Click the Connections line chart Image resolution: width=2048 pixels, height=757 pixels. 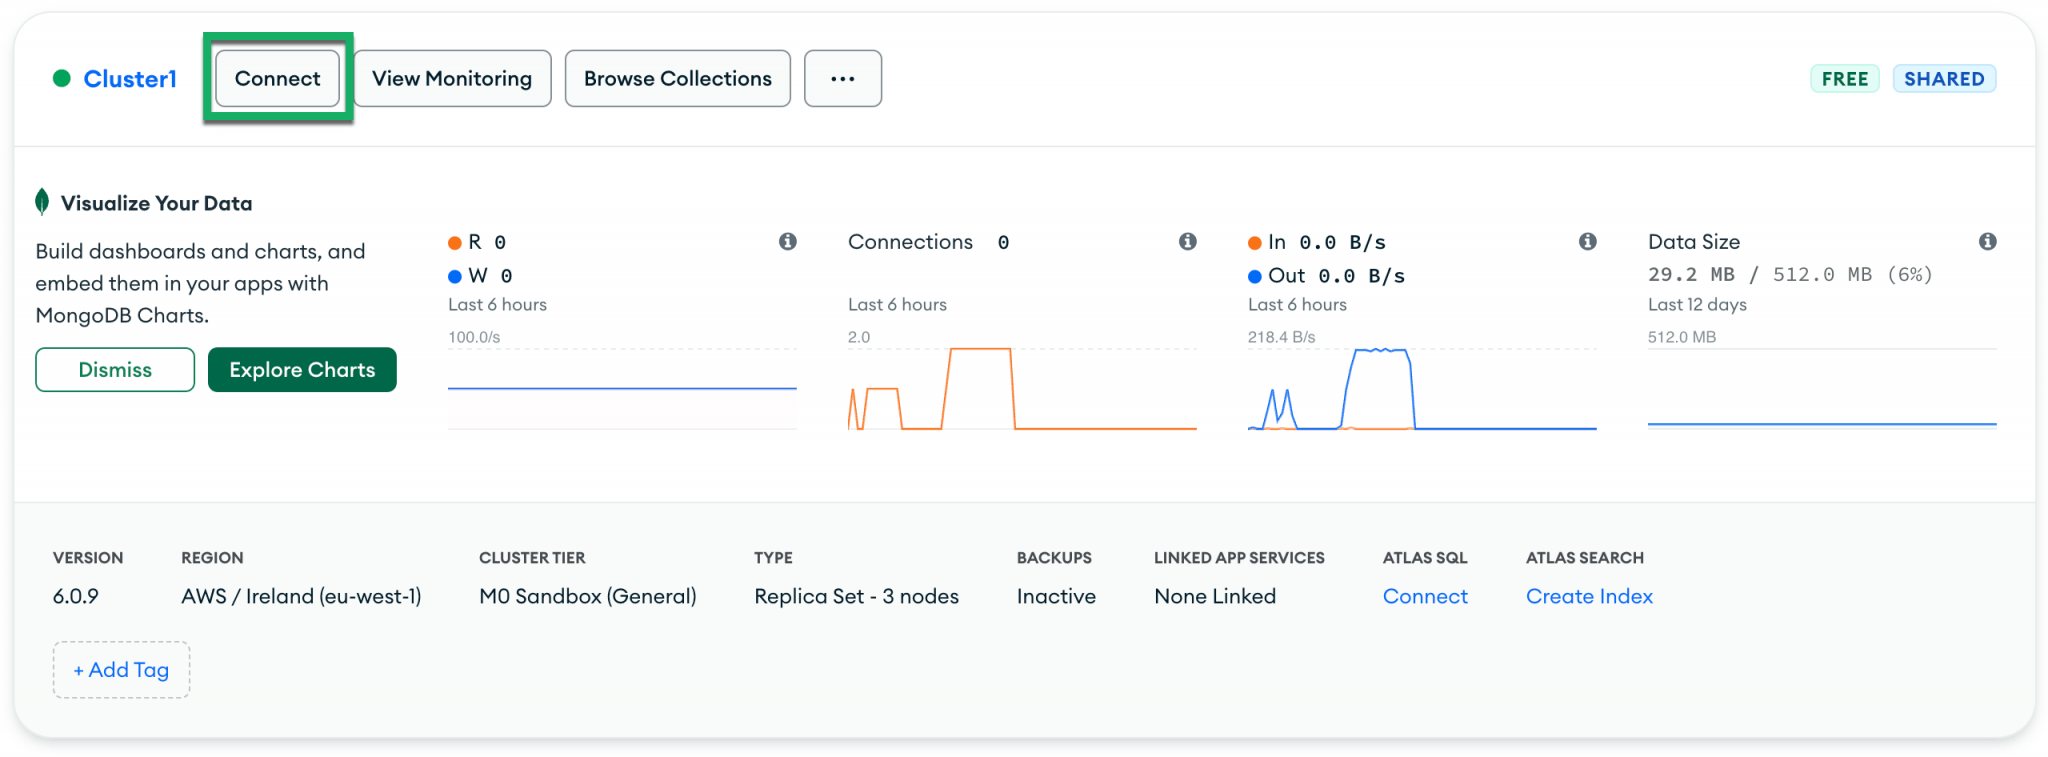coord(1022,389)
